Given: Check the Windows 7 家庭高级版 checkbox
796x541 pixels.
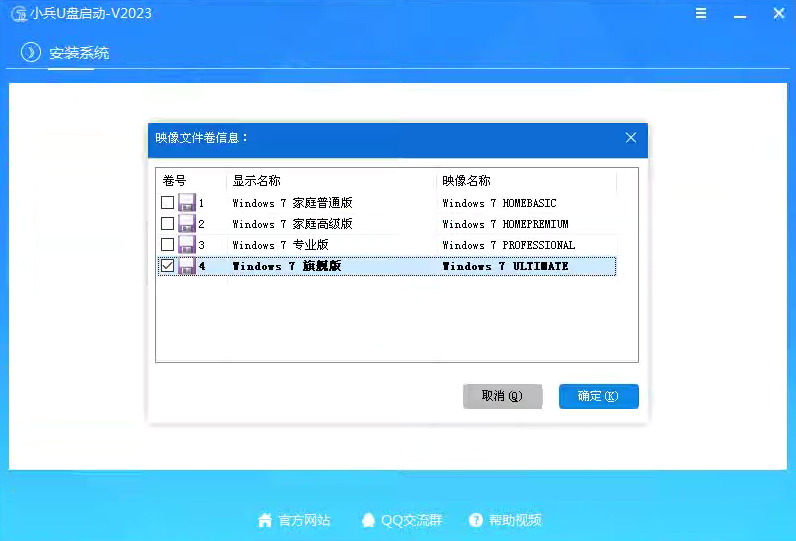Looking at the screenshot, I should pos(168,223).
